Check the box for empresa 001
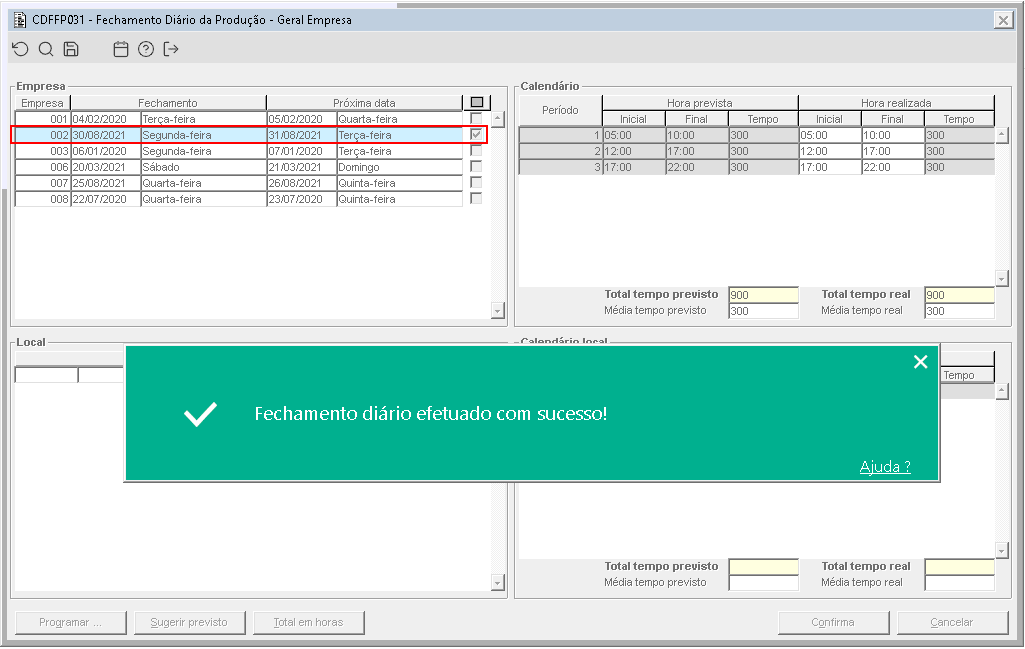 pyautogui.click(x=476, y=118)
